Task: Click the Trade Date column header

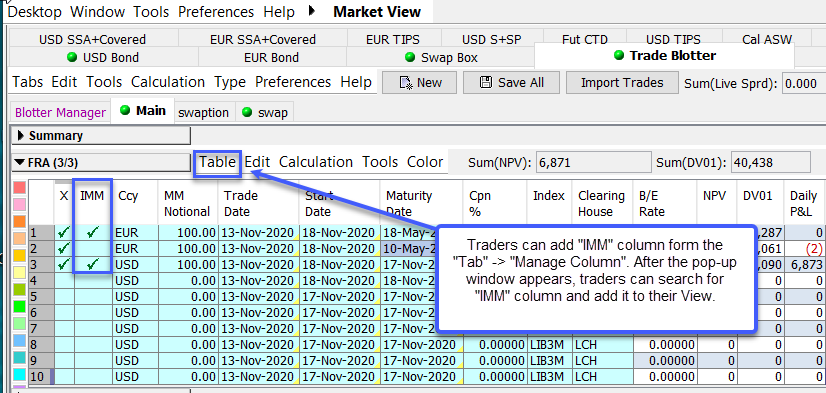Action: [x=258, y=203]
